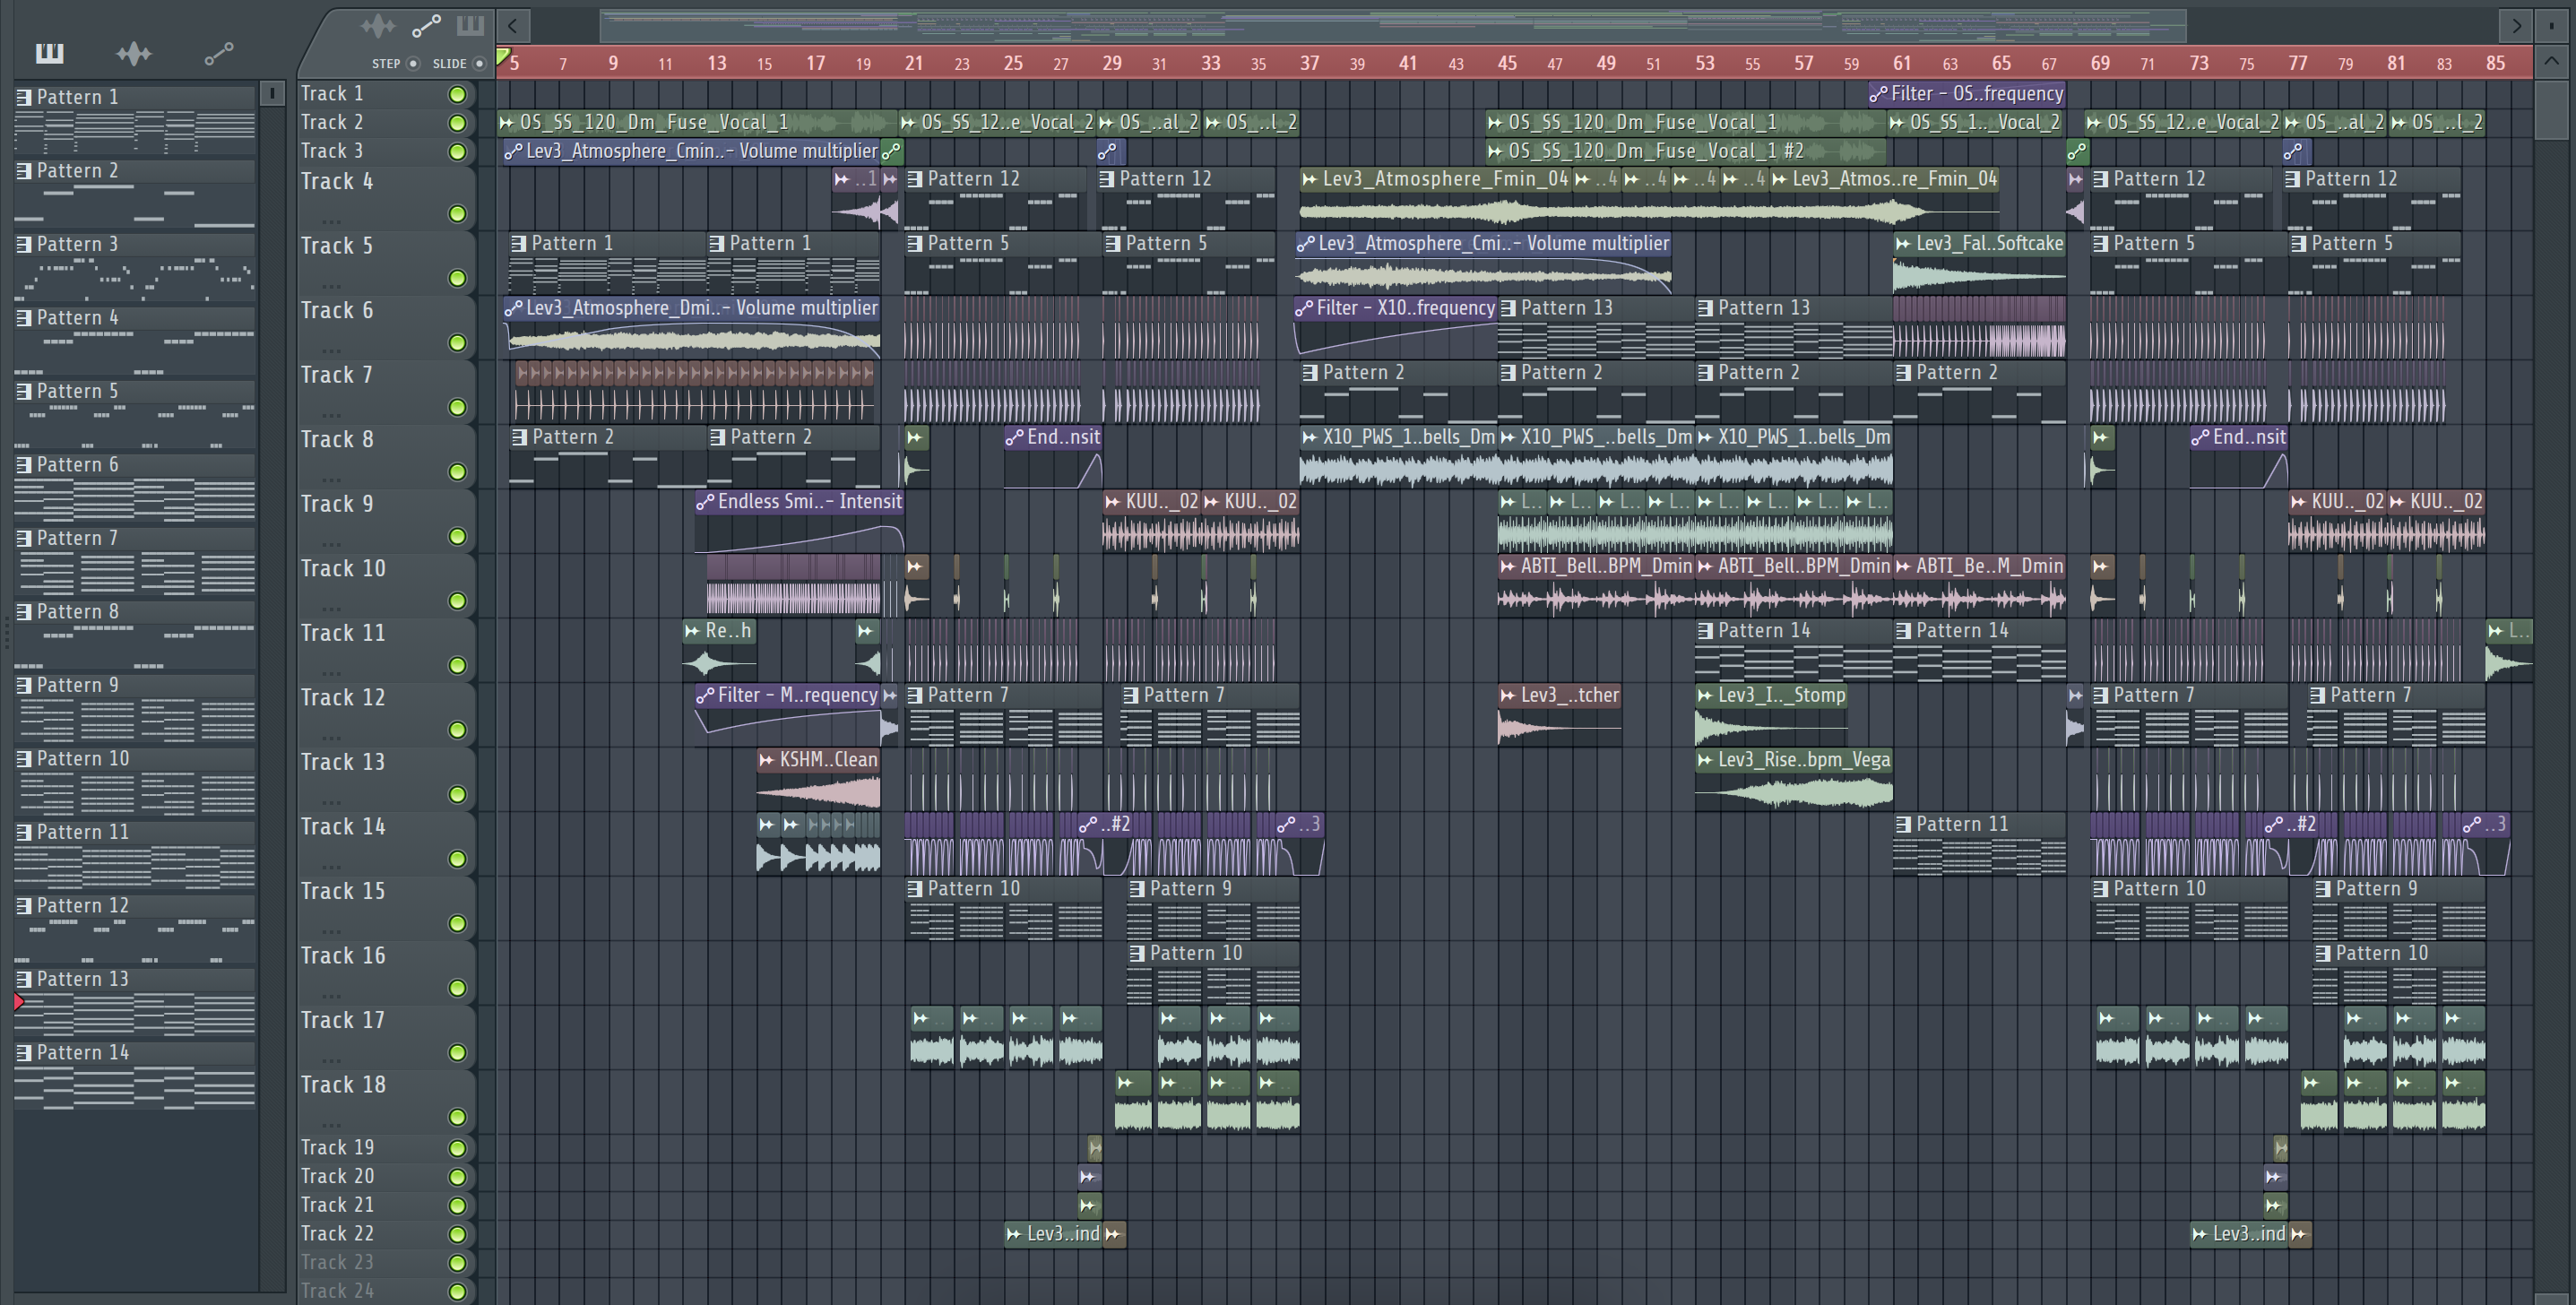Open menu of Pattern 5 picker entry icon
This screenshot has height=1305, width=2576.
pyautogui.click(x=24, y=391)
